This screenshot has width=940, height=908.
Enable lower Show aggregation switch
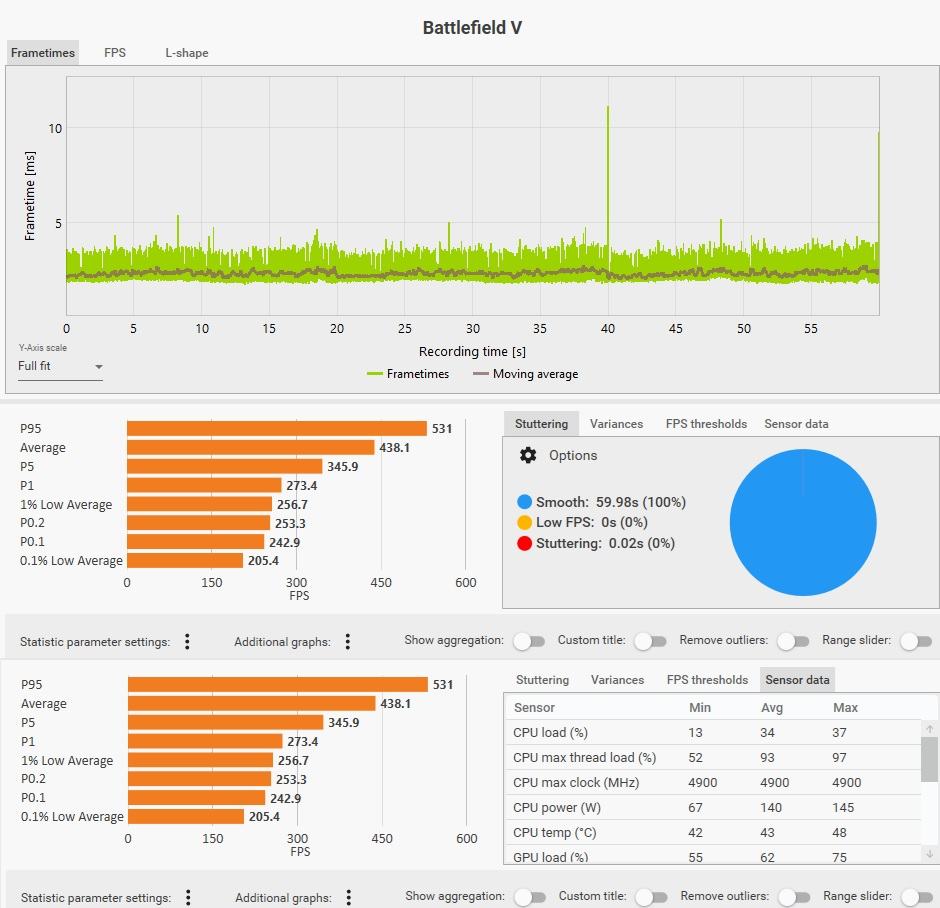pos(530,897)
